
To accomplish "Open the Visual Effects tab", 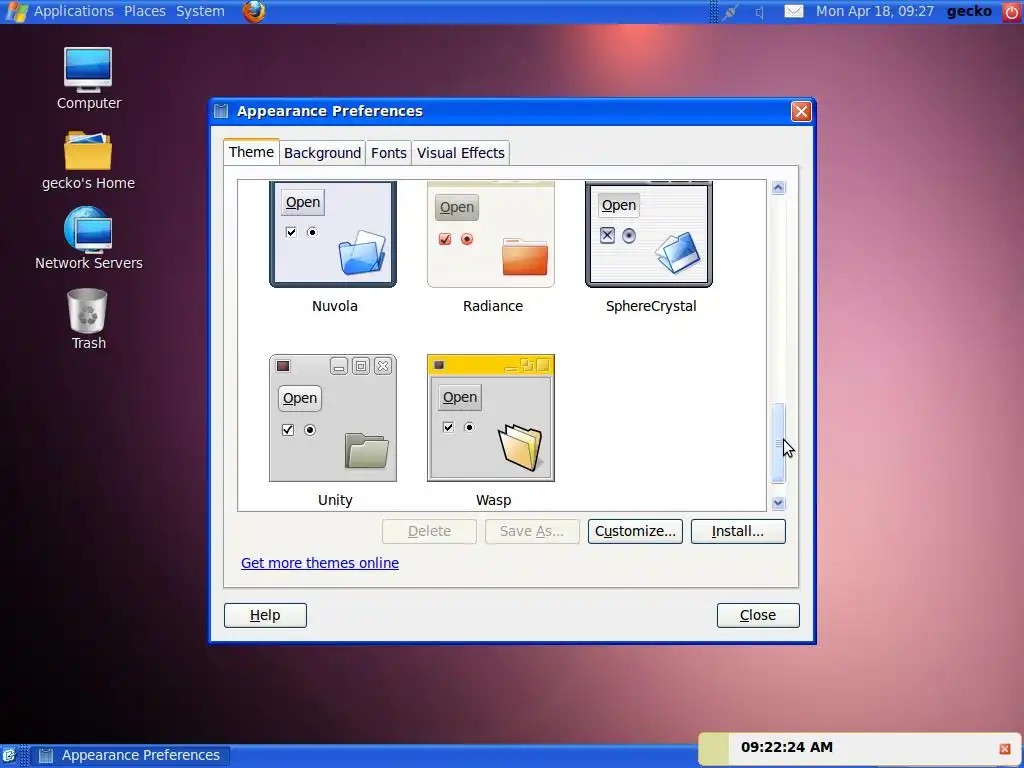I will click(x=461, y=153).
